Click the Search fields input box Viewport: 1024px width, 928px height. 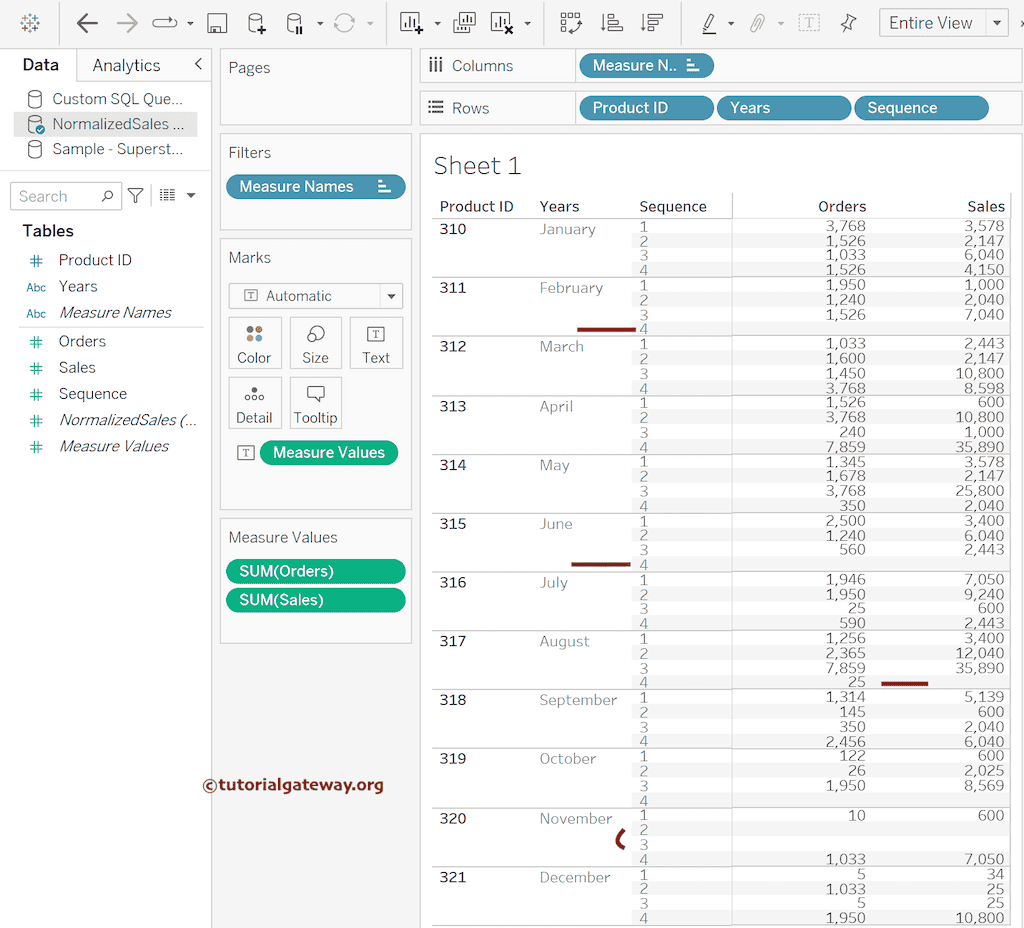pyautogui.click(x=58, y=196)
